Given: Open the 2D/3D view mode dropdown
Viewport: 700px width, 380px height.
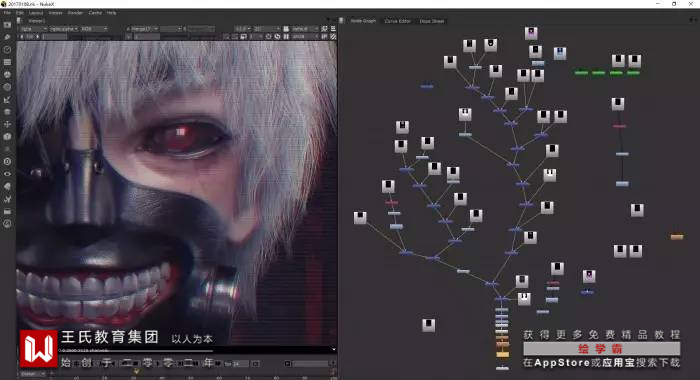Looking at the screenshot, I should pos(267,29).
